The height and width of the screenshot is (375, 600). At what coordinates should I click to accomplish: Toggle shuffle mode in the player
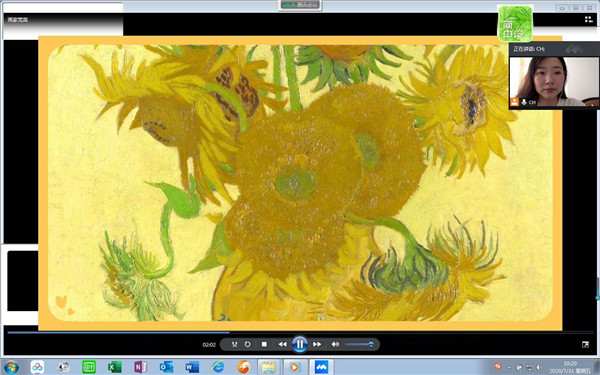pos(235,344)
